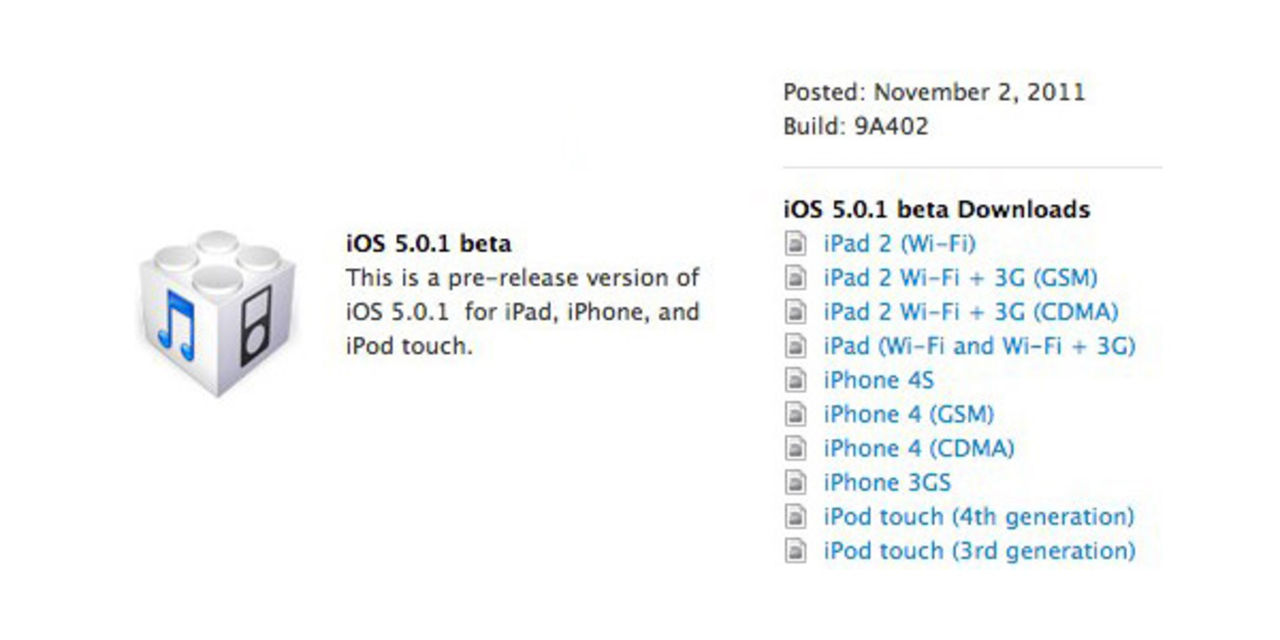Select the Build: 9A402 text
The image size is (1280, 640).
click(x=856, y=125)
